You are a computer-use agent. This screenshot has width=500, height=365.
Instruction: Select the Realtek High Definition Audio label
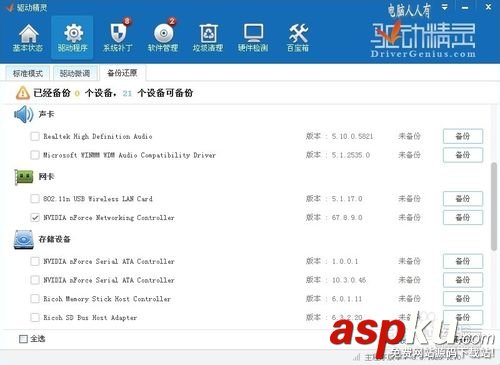point(98,136)
